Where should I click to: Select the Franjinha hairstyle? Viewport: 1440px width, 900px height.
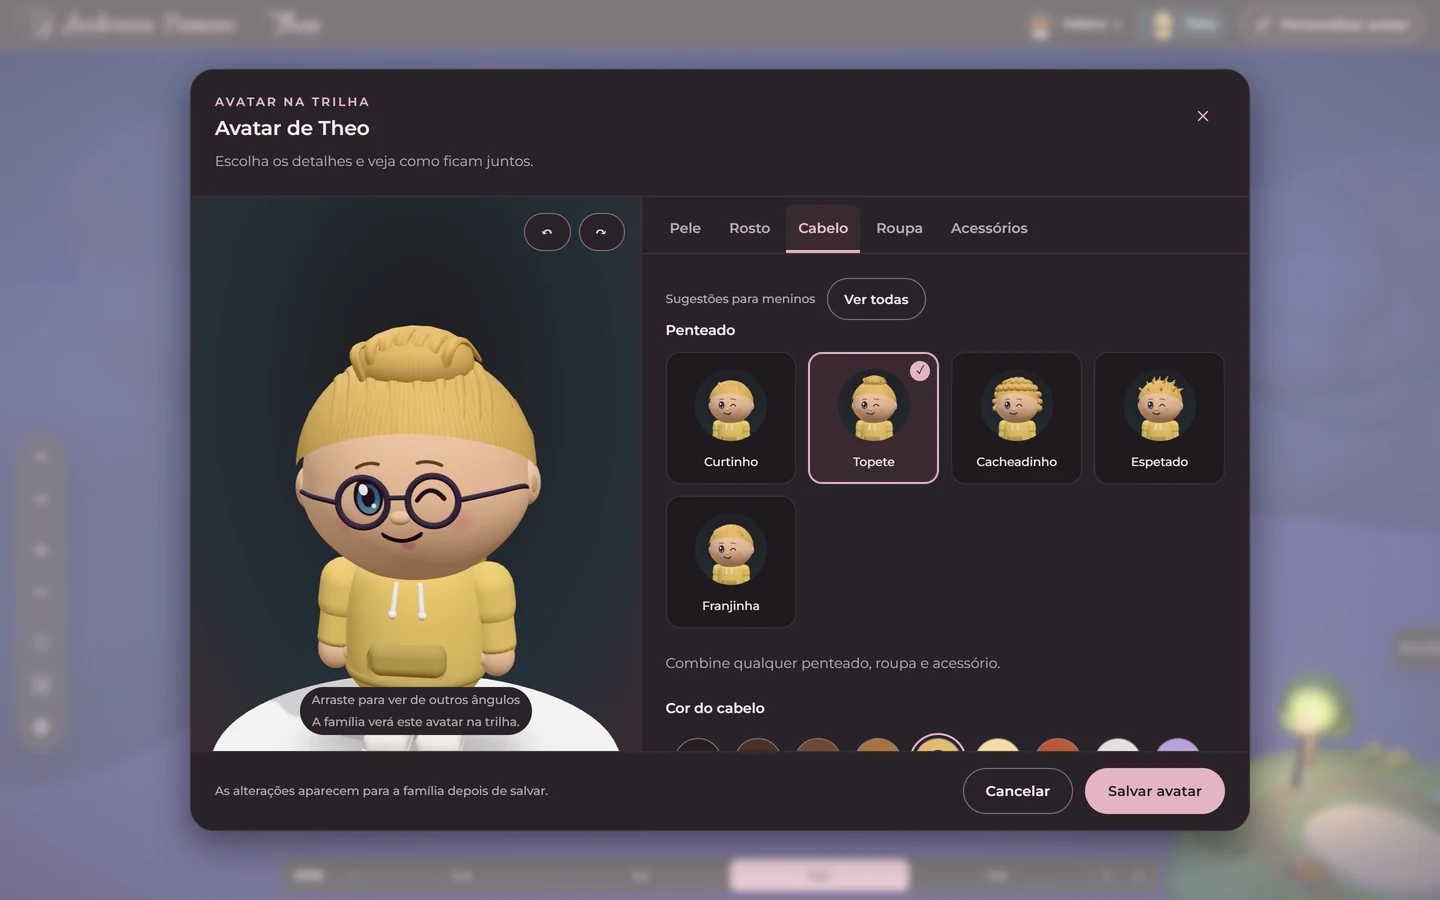coord(731,562)
